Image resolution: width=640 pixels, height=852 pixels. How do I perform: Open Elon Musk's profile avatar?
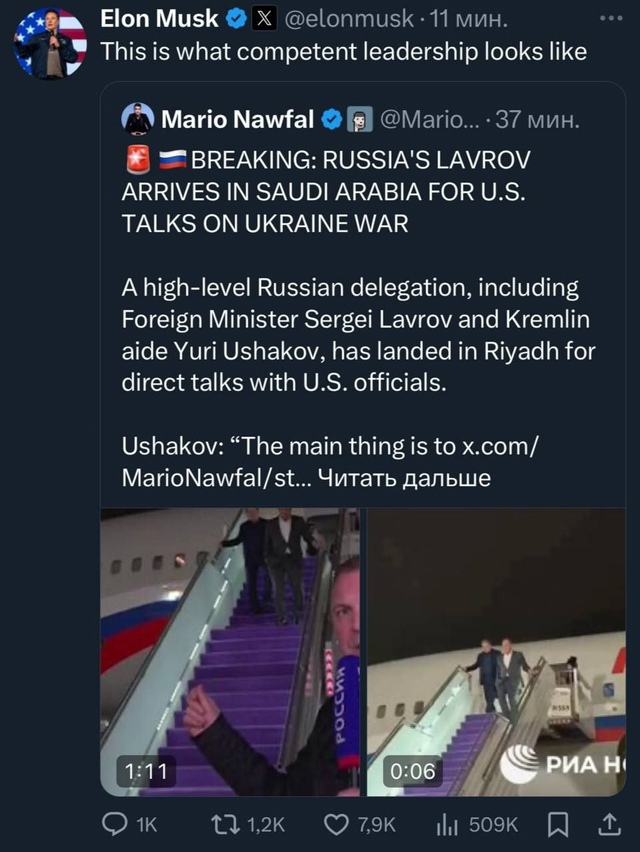[x=50, y=43]
